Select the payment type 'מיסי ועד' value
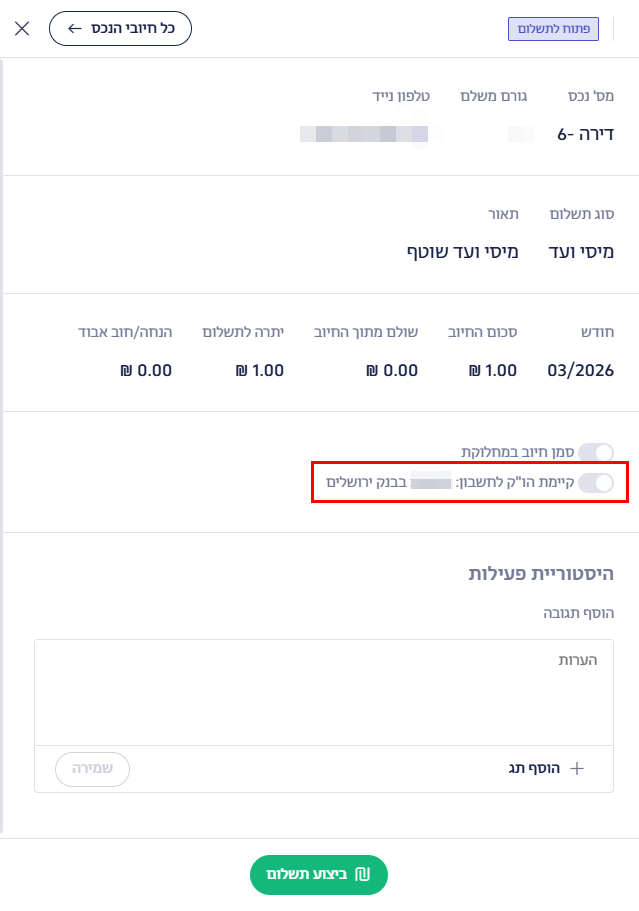639x911 pixels. (x=582, y=252)
